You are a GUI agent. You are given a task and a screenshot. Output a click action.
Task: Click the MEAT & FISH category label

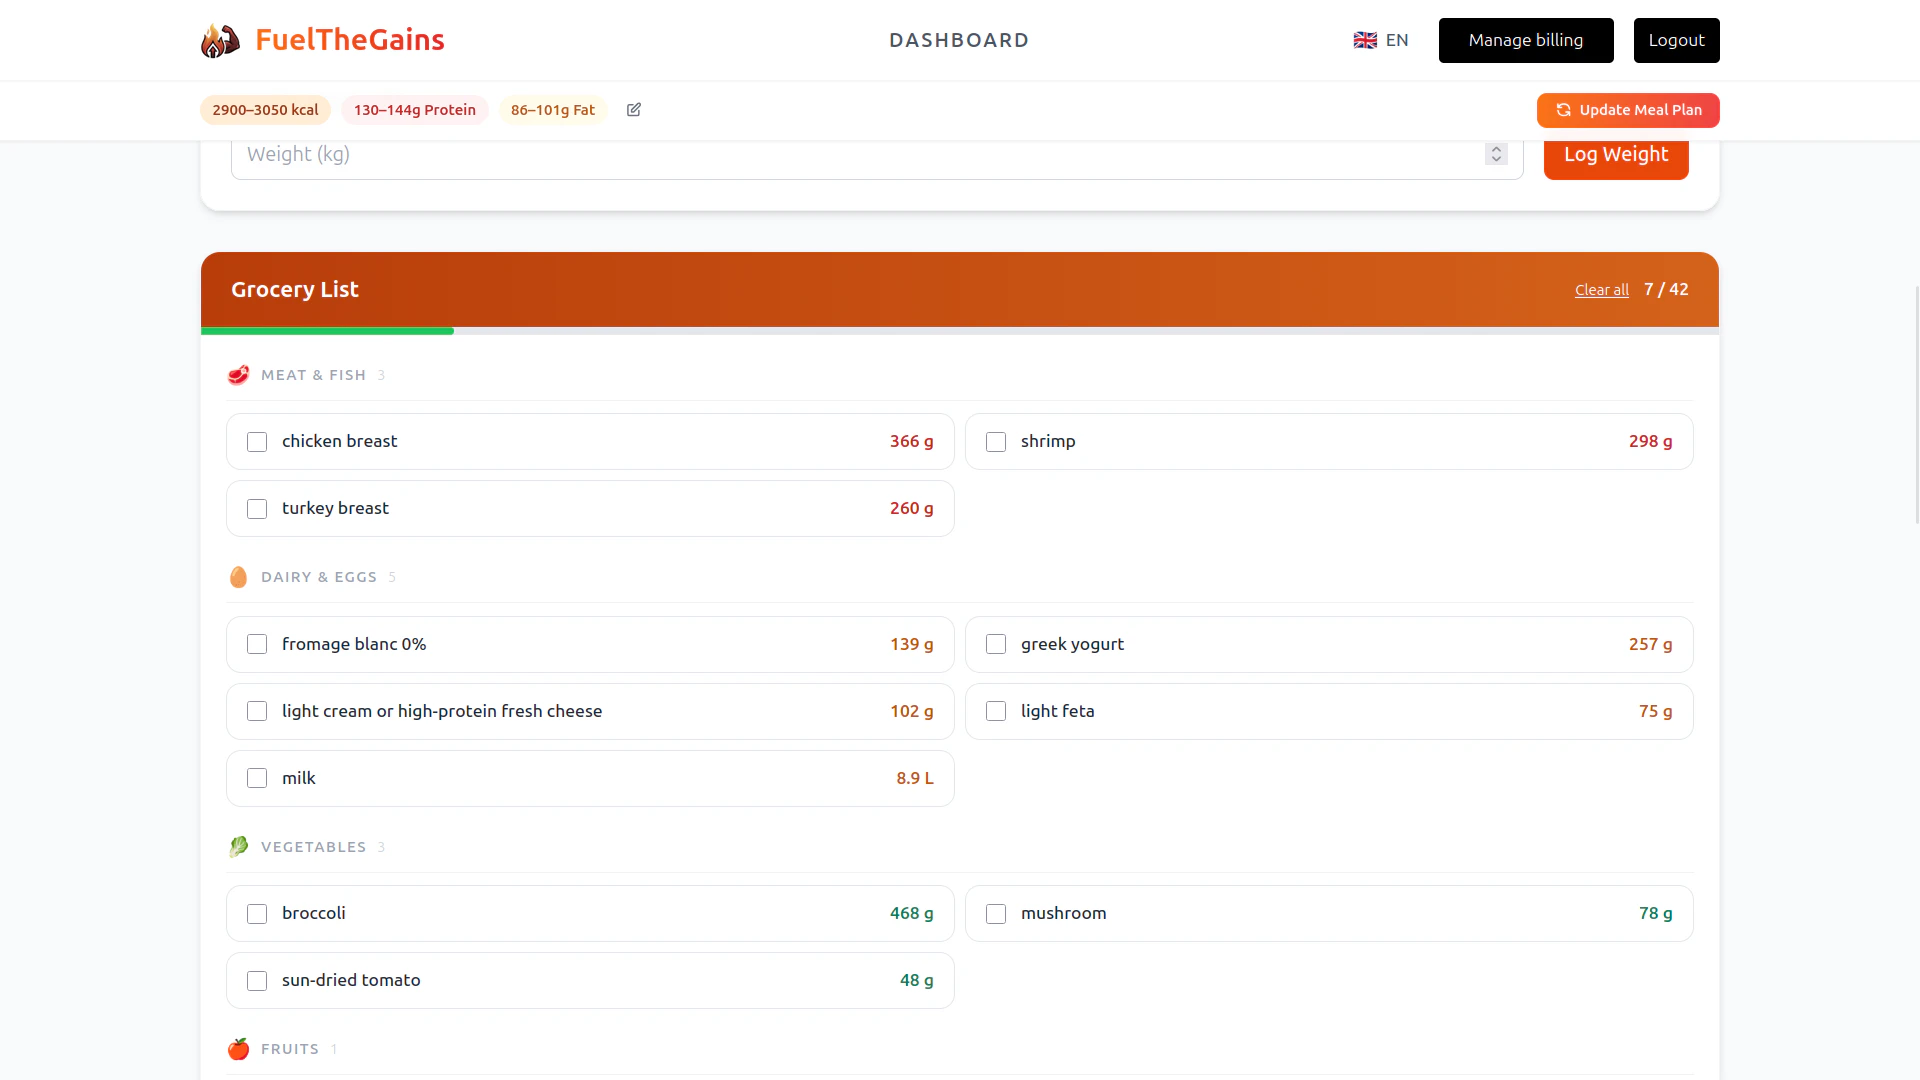313,375
